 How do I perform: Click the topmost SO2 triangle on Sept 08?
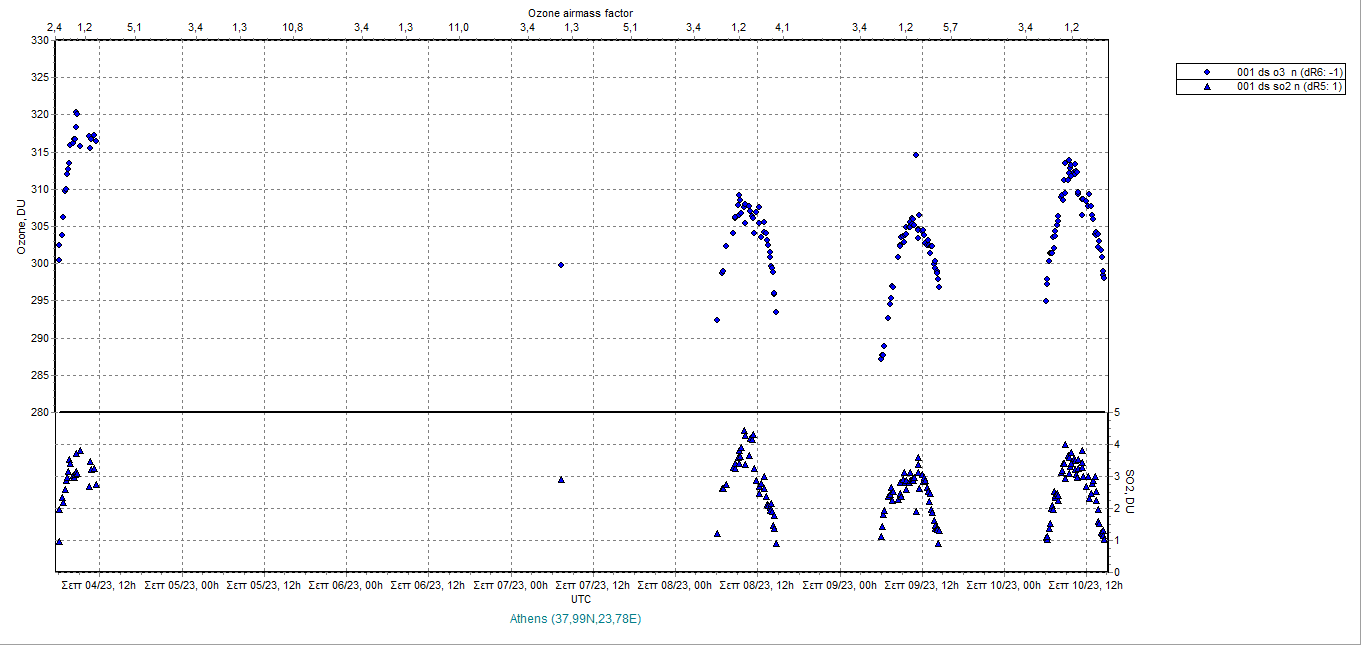click(x=744, y=431)
